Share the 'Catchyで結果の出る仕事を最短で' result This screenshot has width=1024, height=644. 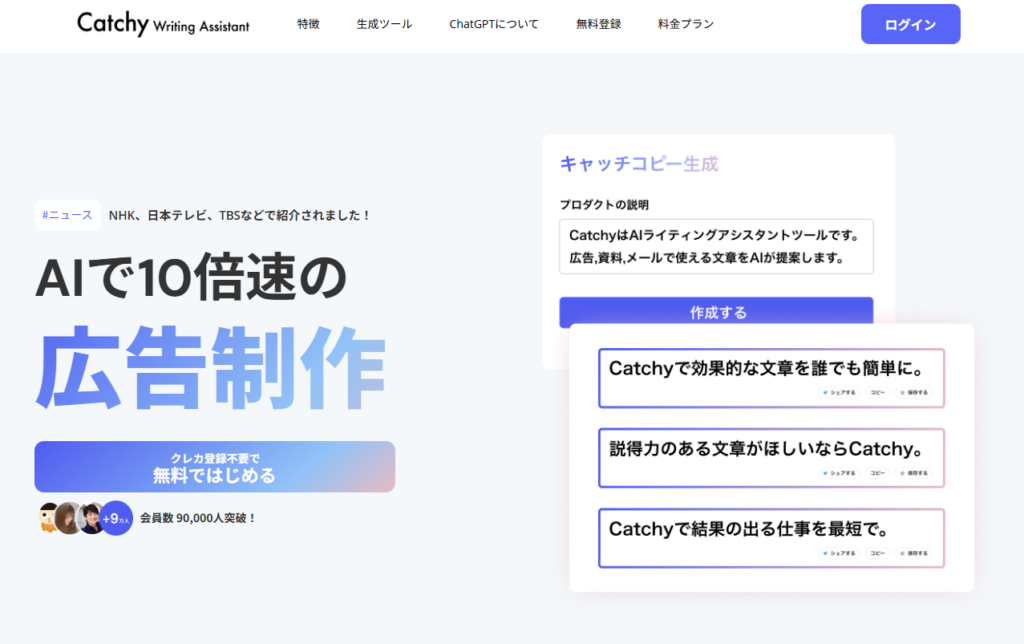point(839,553)
